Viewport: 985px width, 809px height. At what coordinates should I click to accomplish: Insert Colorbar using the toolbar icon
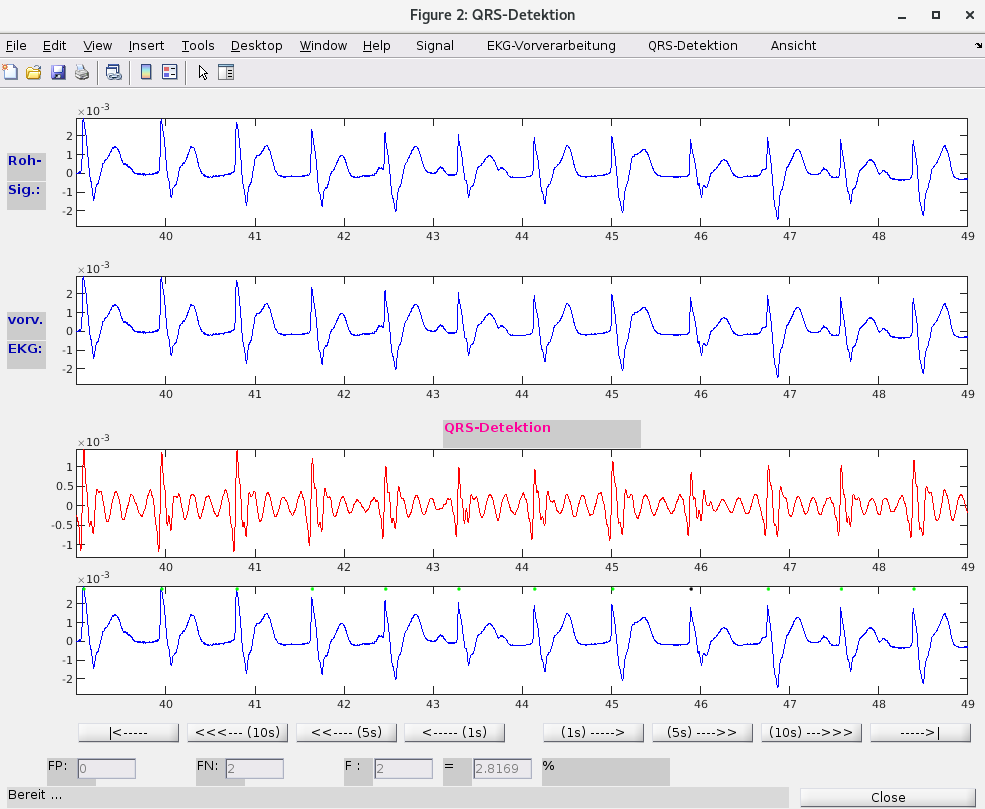click(x=146, y=72)
